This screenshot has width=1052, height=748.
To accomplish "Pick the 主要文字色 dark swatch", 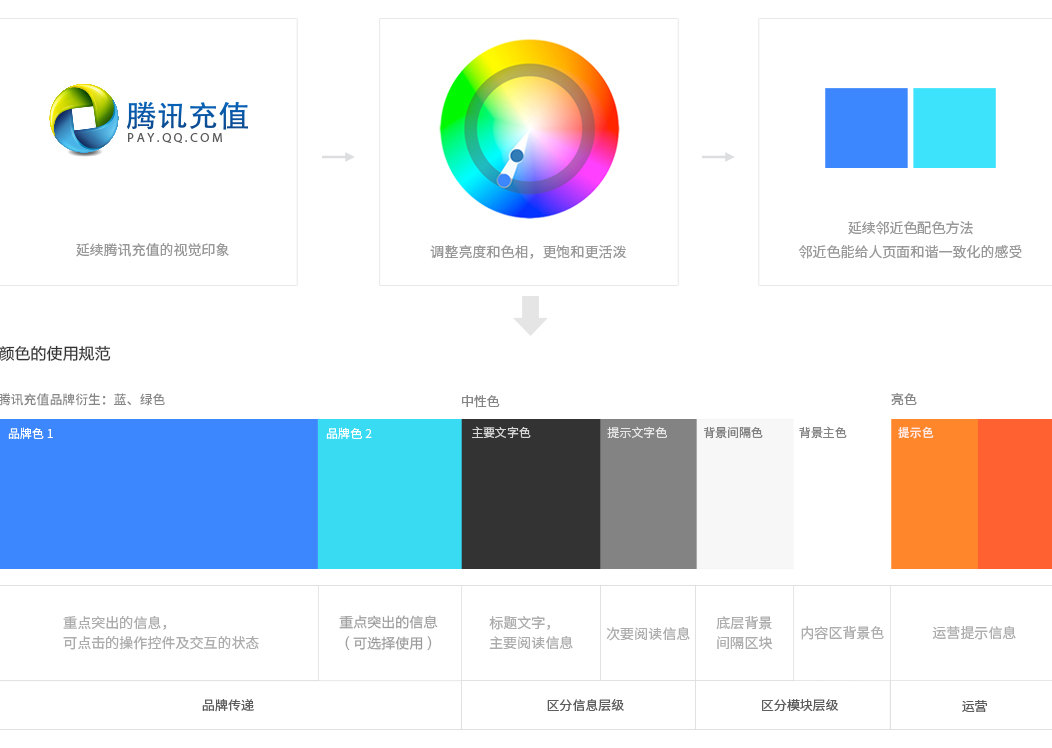I will click(x=531, y=494).
